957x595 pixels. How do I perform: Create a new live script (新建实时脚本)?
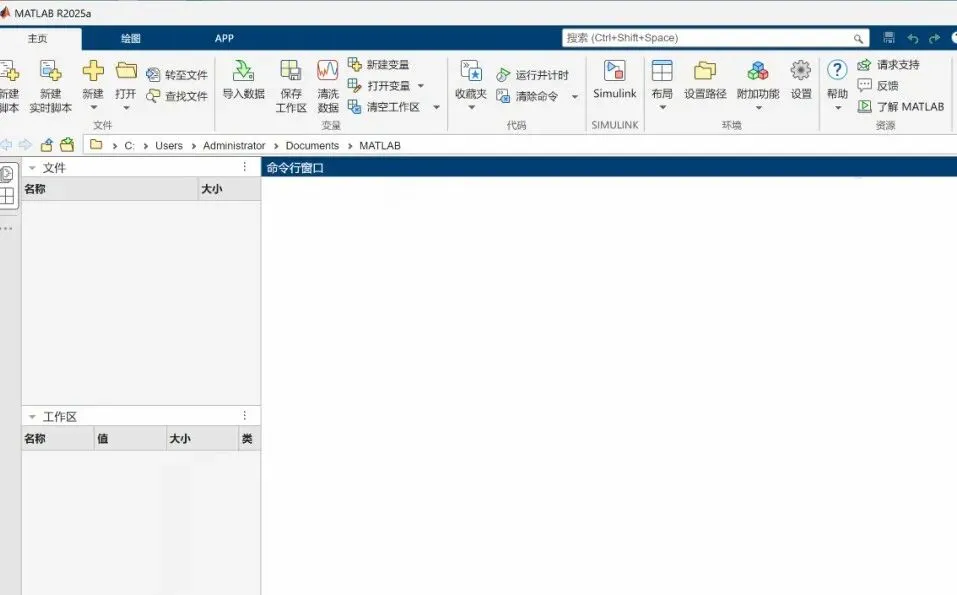51,87
